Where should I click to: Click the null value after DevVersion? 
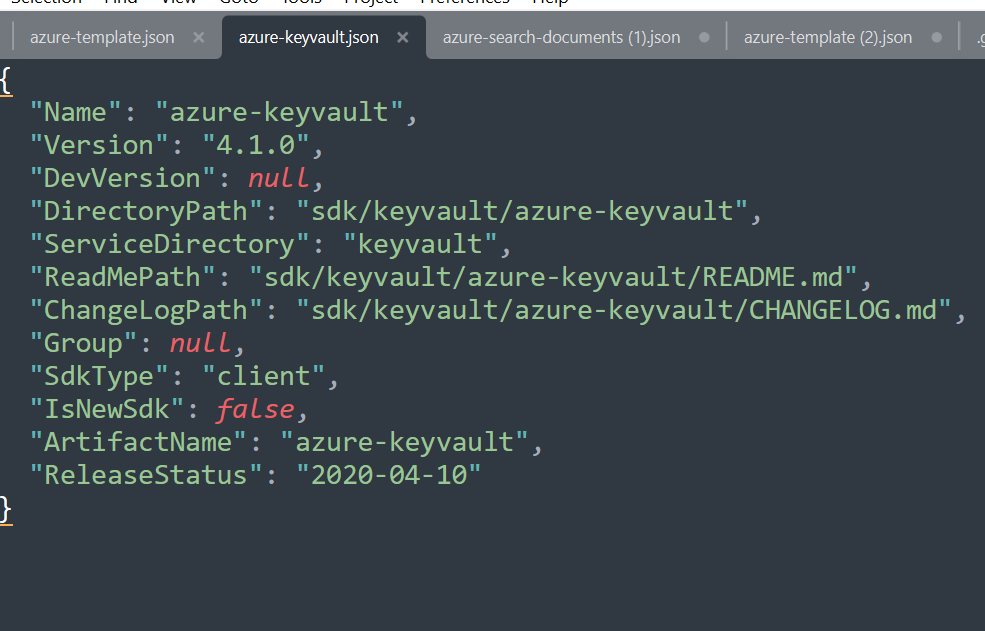tap(278, 178)
